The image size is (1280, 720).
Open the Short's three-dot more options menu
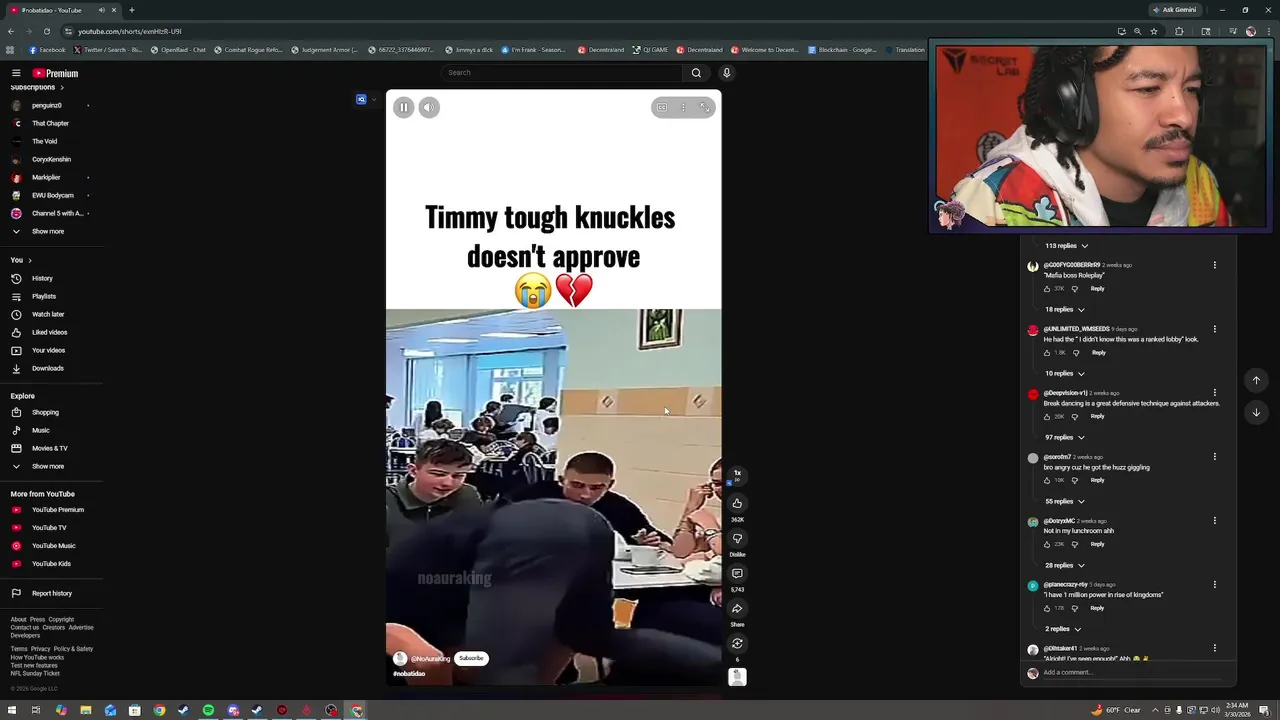[684, 107]
